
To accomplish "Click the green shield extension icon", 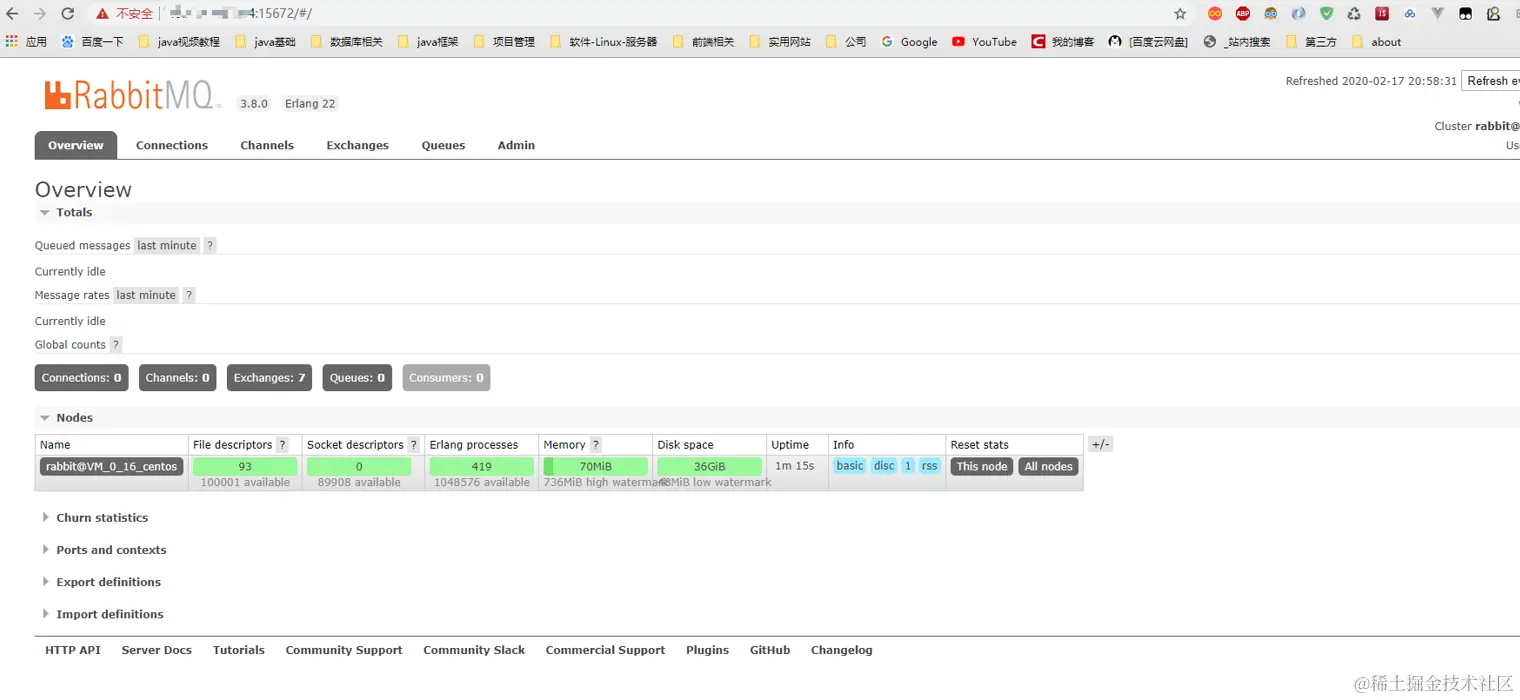I will pyautogui.click(x=1326, y=14).
